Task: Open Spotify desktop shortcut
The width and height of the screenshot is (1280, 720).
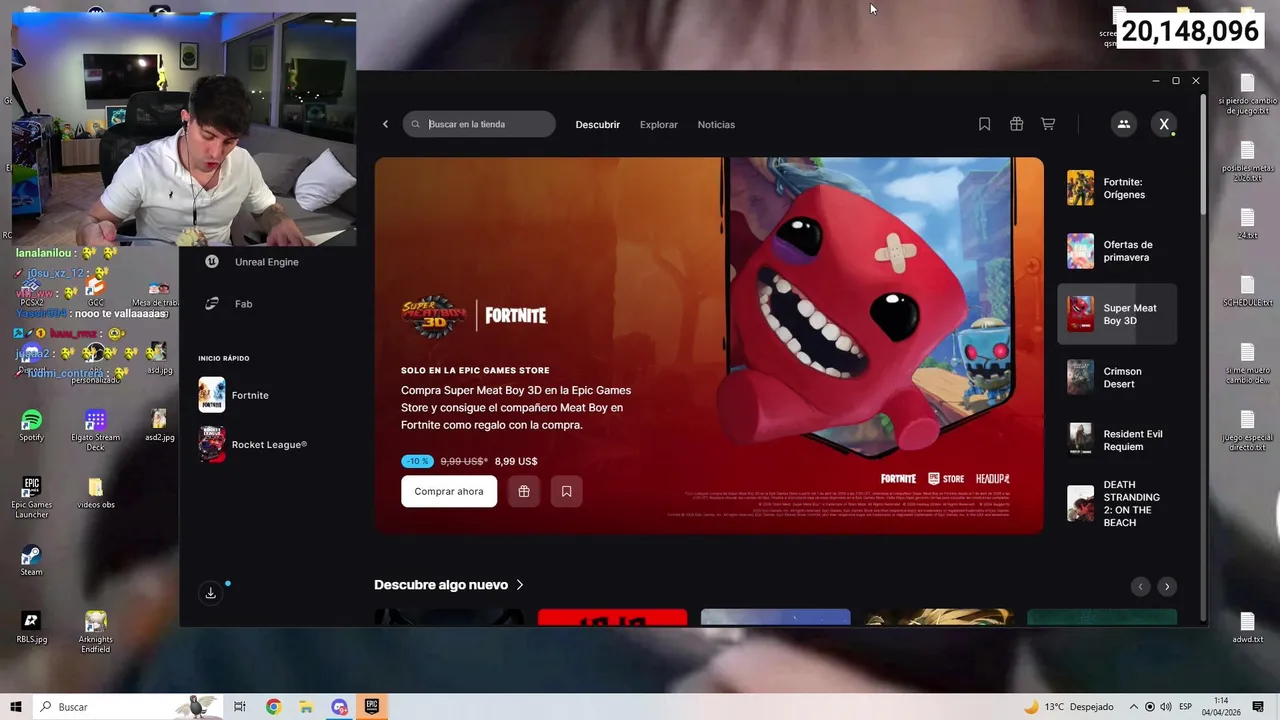Action: (32, 426)
